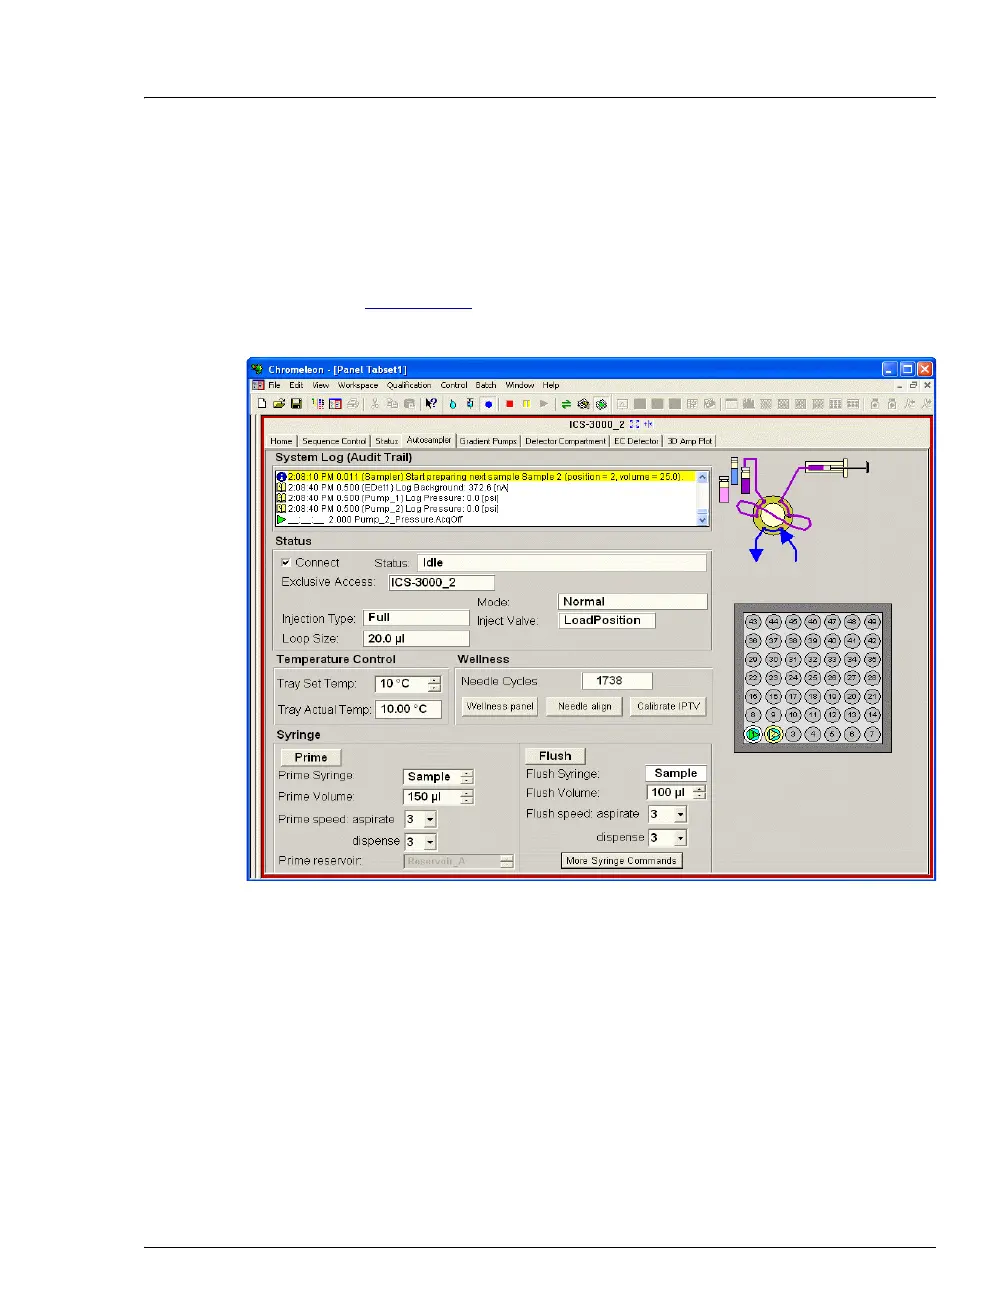Adjust Prime Volume stepper arrows
This screenshot has height=1296, width=1008.
click(x=467, y=797)
